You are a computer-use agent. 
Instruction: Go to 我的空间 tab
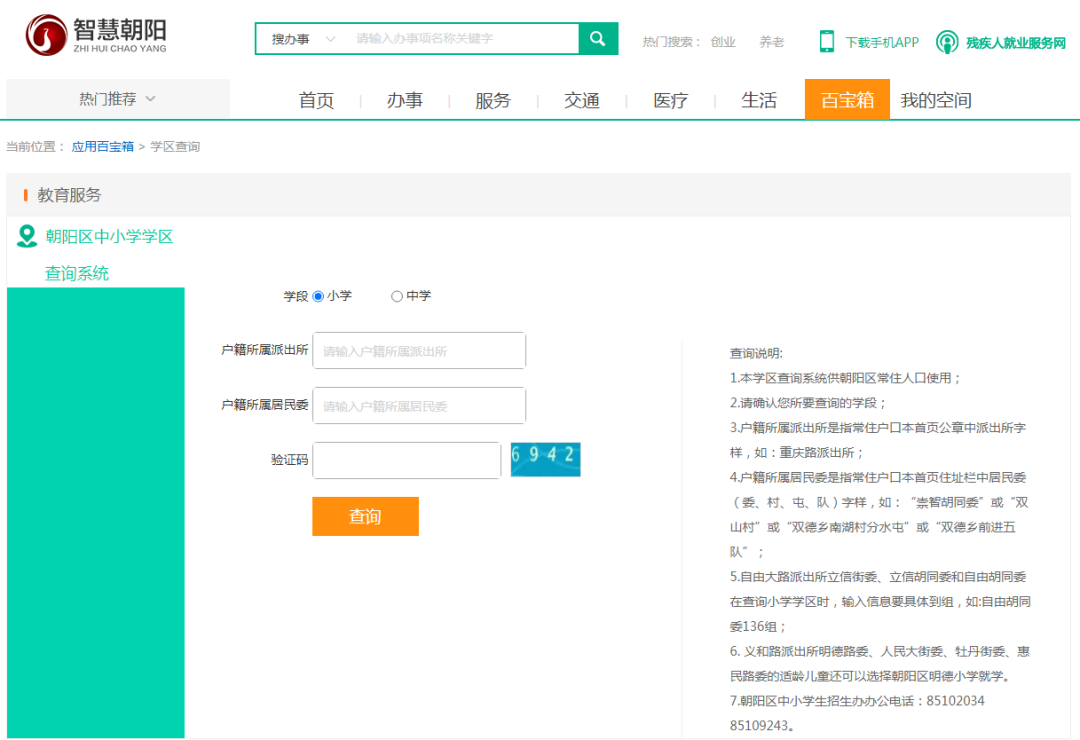pos(935,100)
